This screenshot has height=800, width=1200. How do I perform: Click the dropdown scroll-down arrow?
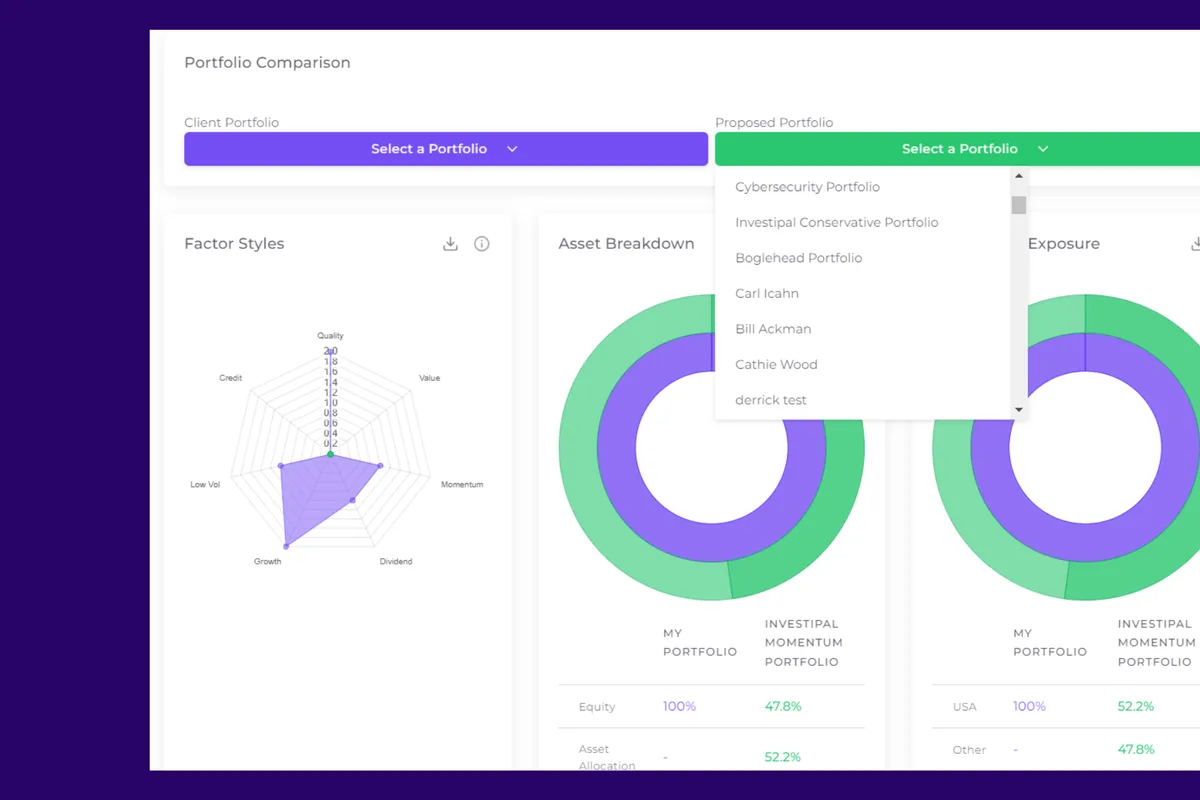coord(1019,409)
